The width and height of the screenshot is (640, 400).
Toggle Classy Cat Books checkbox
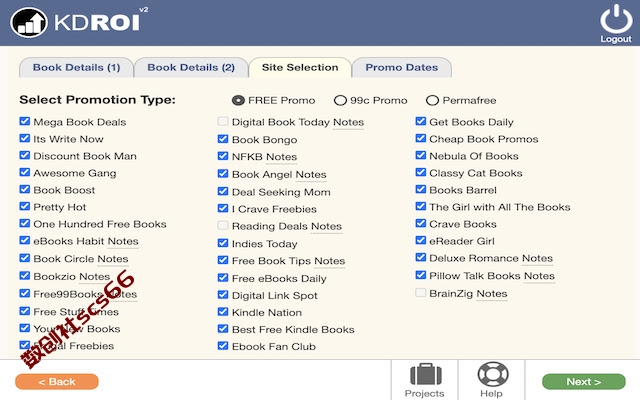(x=421, y=172)
